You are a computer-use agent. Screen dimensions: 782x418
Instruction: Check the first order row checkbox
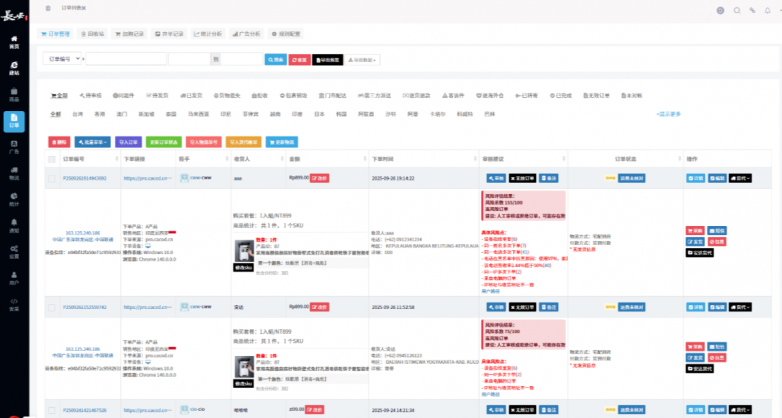tap(52, 178)
